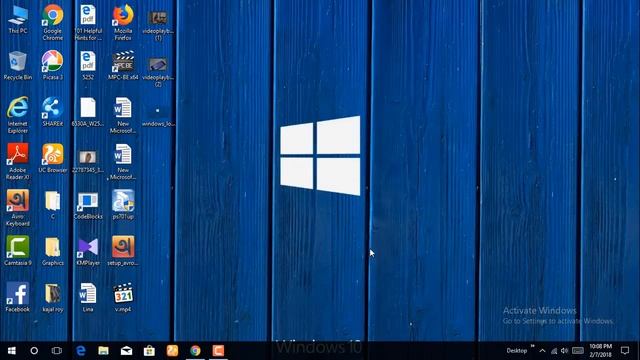Open Action Center notifications
Viewport: 640px width, 360px height.
[625, 351]
